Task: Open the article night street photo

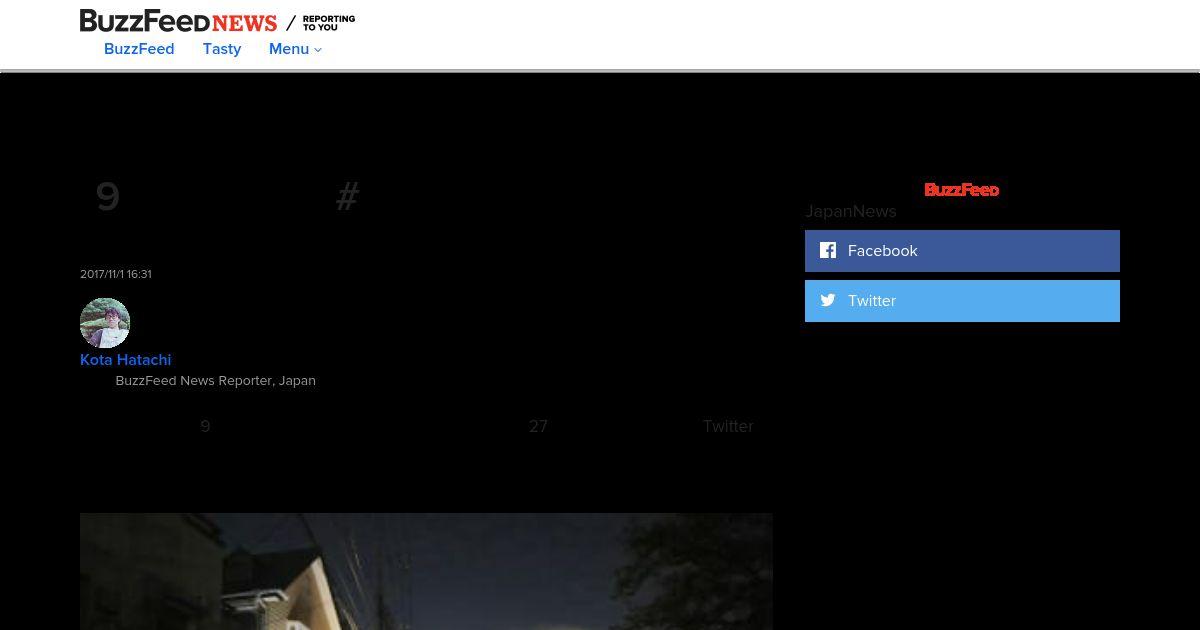Action: tap(426, 572)
